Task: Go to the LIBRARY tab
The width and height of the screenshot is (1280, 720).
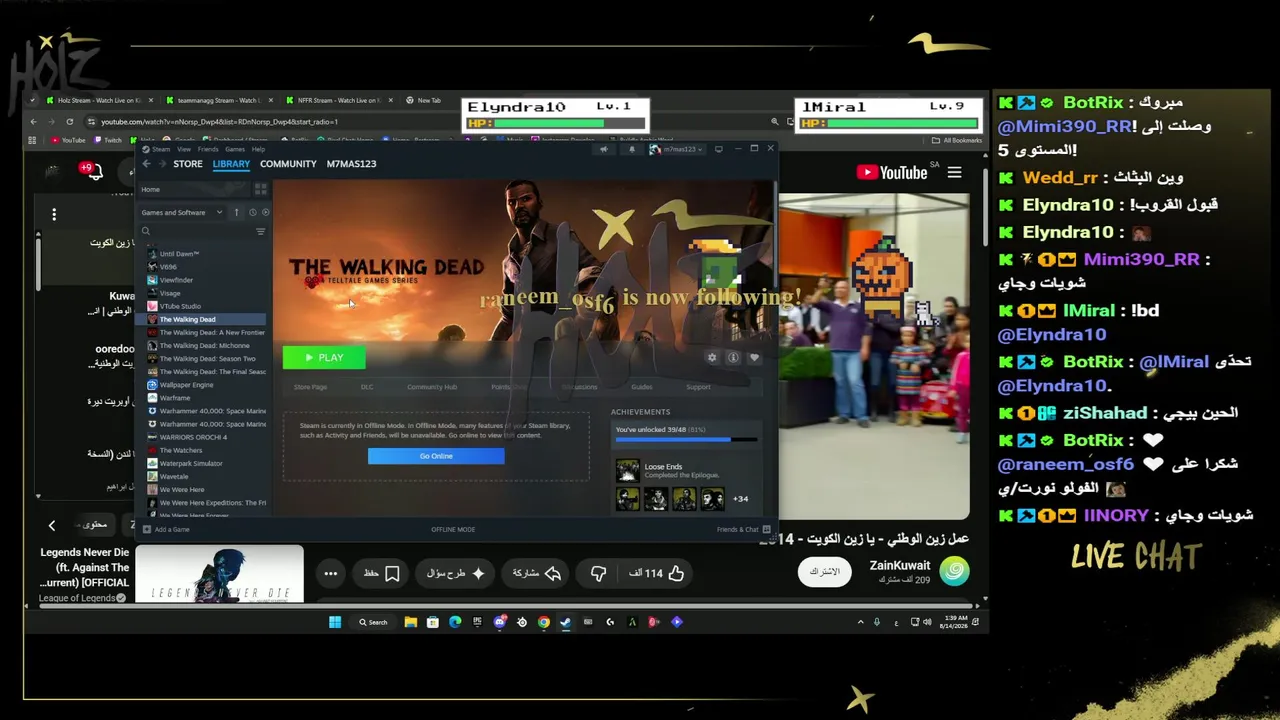Action: (231, 164)
